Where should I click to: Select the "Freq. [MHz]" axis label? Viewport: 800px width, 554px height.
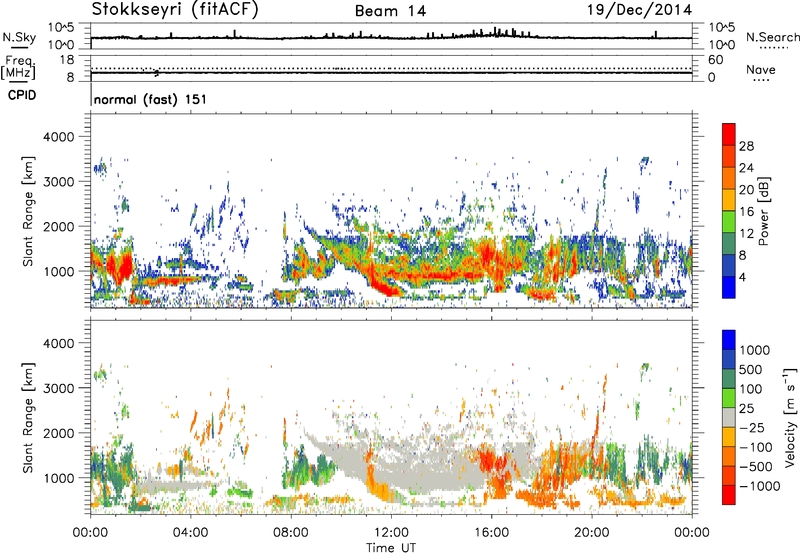(x=18, y=67)
